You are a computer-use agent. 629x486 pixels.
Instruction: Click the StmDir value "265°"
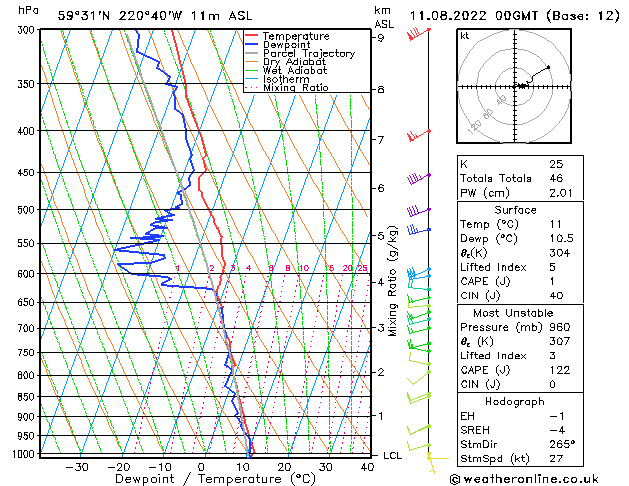[x=562, y=444]
